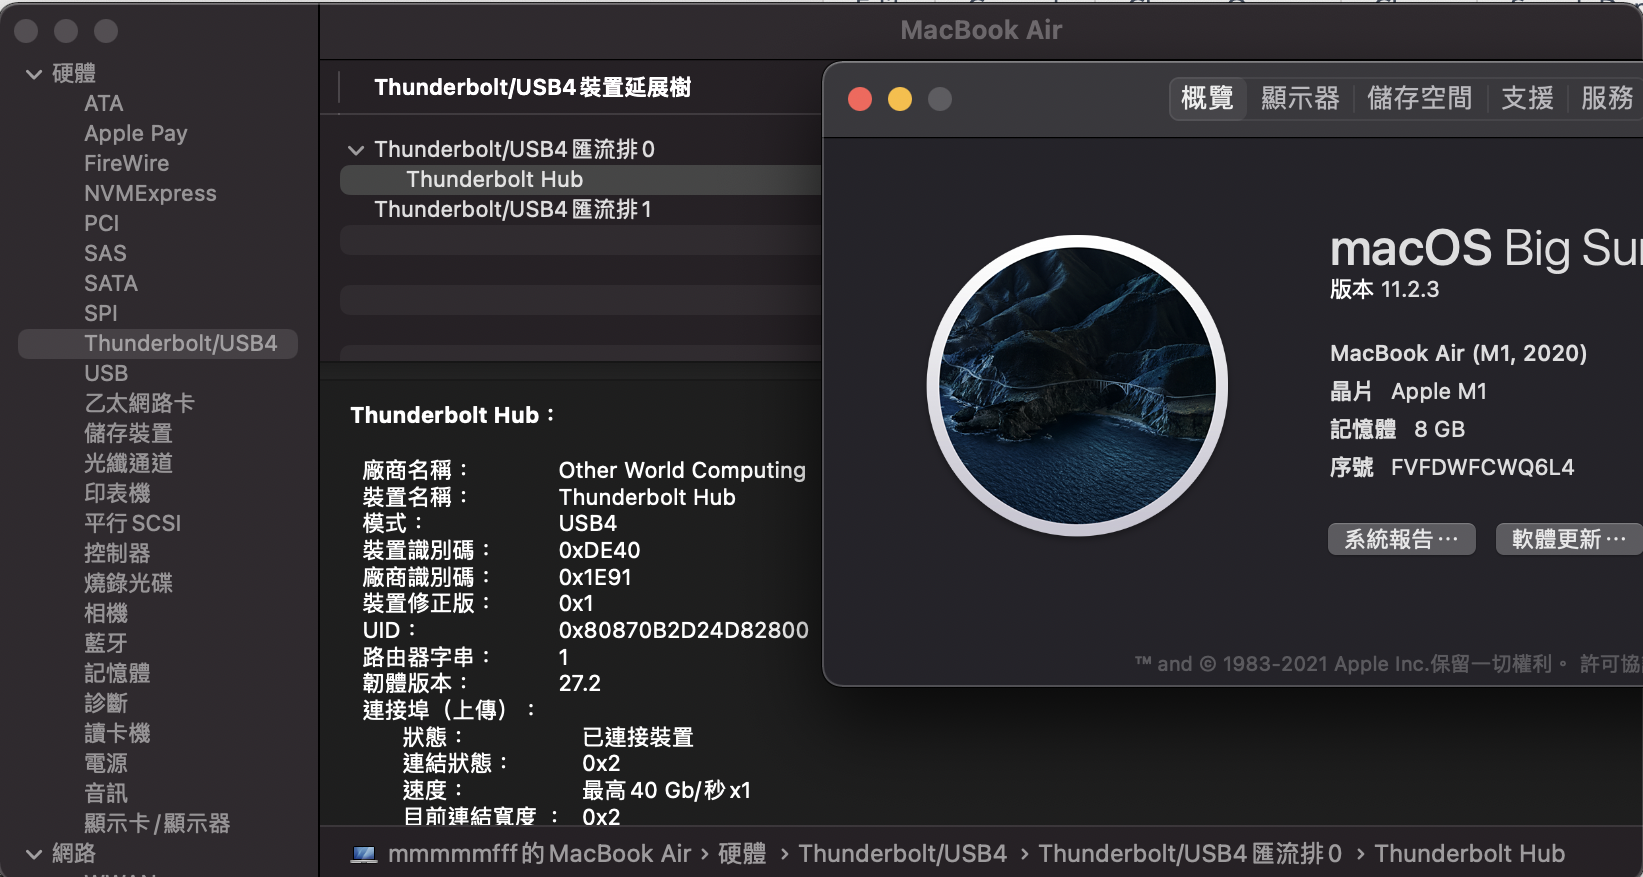
Task: Click the 系統報告 button
Action: [x=1401, y=539]
